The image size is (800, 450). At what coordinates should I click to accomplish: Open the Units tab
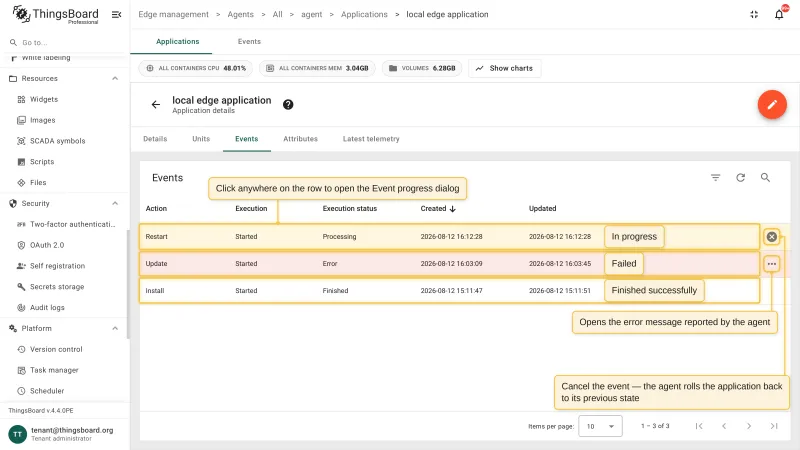201,139
